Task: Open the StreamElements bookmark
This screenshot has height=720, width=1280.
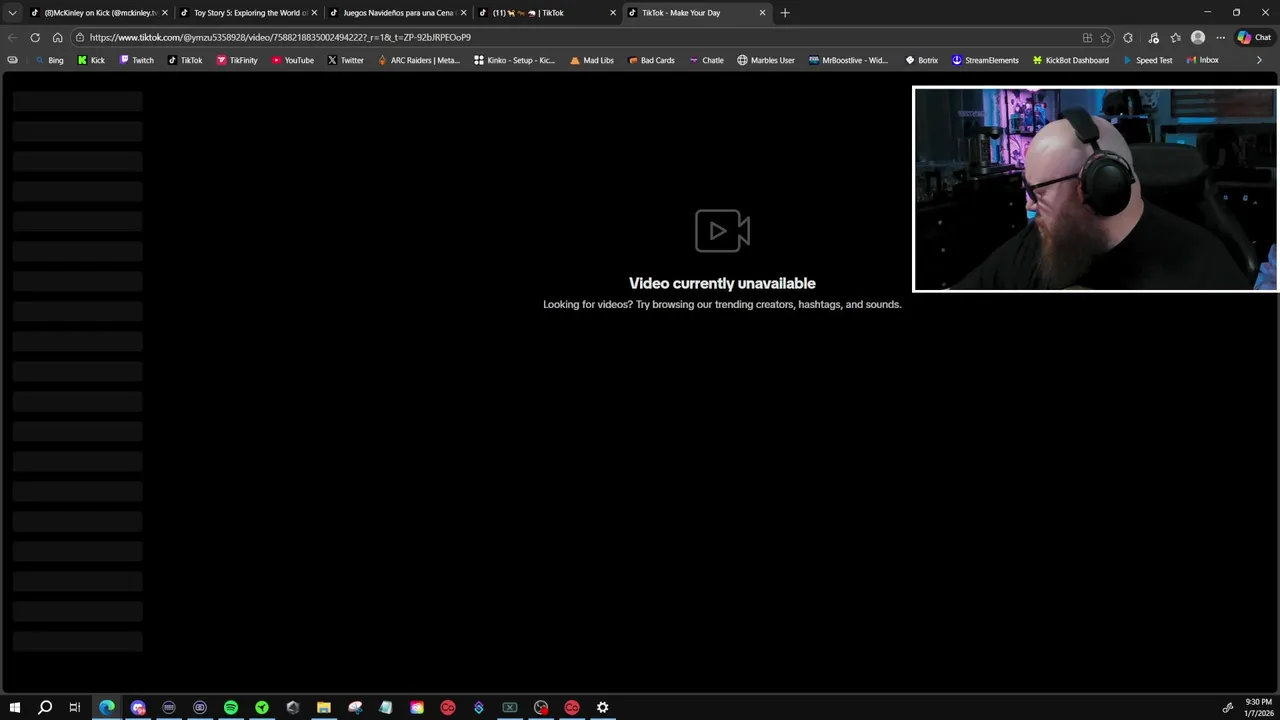Action: pyautogui.click(x=985, y=60)
